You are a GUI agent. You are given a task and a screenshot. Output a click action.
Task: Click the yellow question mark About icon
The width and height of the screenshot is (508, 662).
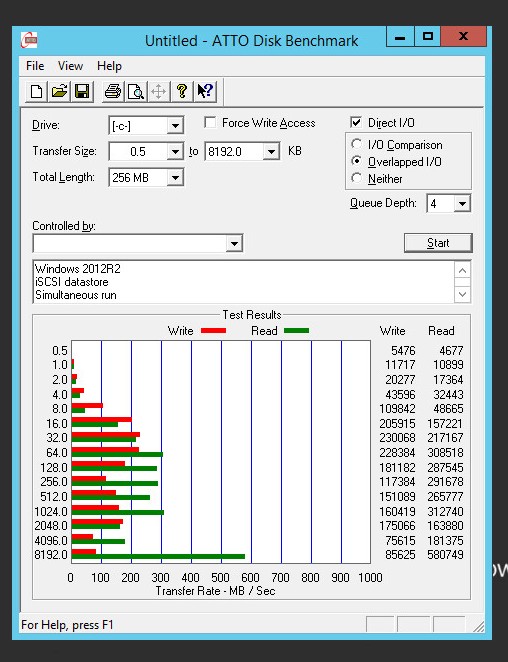pos(182,91)
